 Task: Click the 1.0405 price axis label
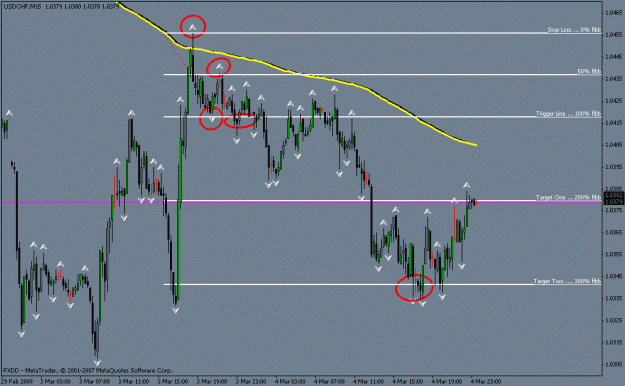pyautogui.click(x=613, y=144)
